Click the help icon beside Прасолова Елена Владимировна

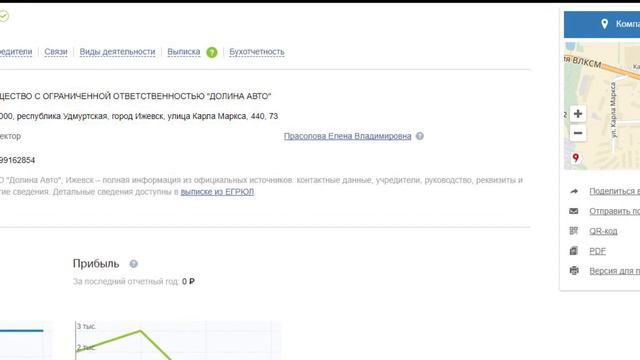(420, 136)
